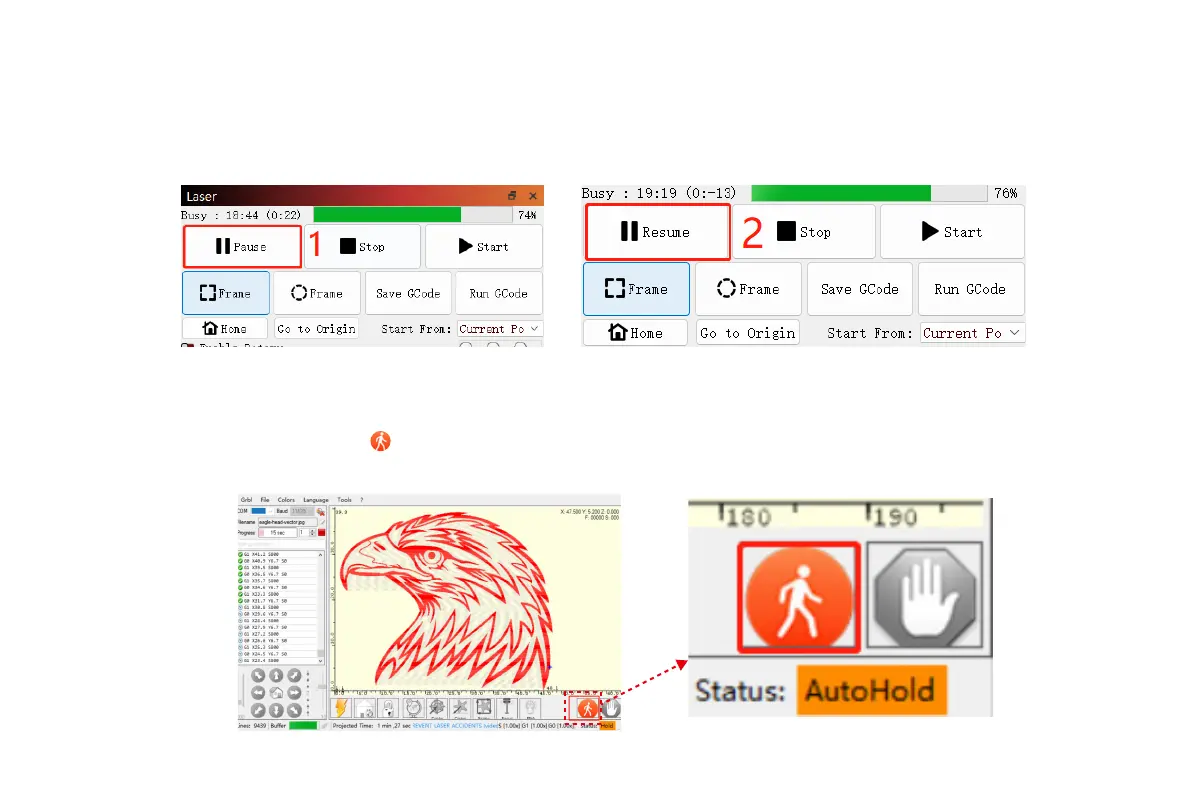This screenshot has height=794, width=1191.
Task: Click the repeat count stepper beside Progress
Action: [x=308, y=533]
